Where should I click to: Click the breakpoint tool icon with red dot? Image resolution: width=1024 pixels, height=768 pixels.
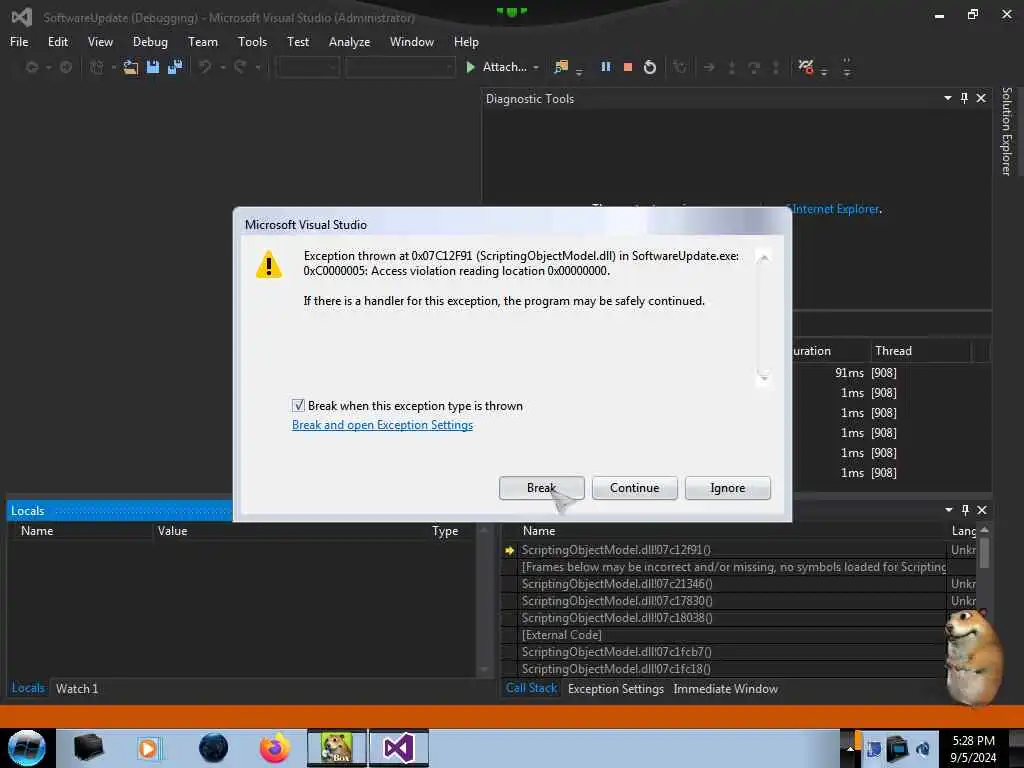[806, 67]
